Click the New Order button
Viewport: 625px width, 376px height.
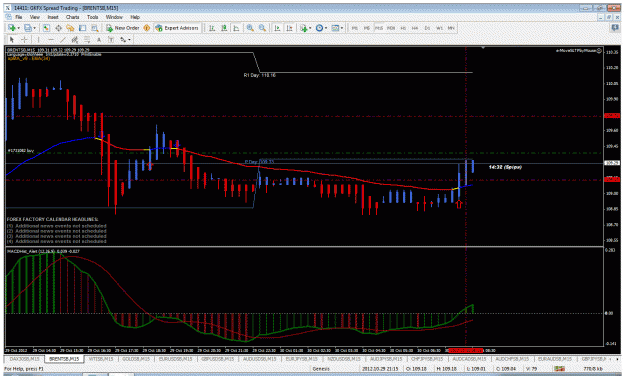tap(122, 28)
